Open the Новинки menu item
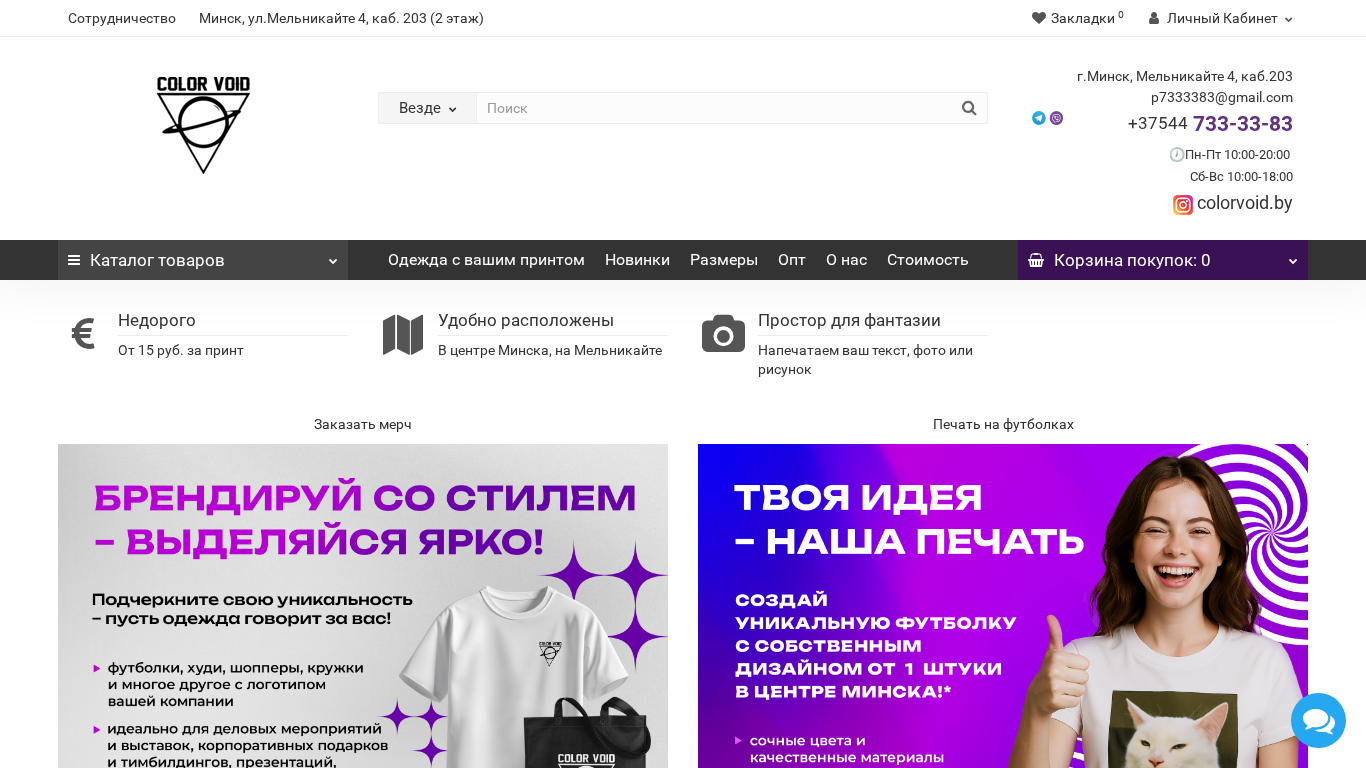The image size is (1366, 768). 637,260
